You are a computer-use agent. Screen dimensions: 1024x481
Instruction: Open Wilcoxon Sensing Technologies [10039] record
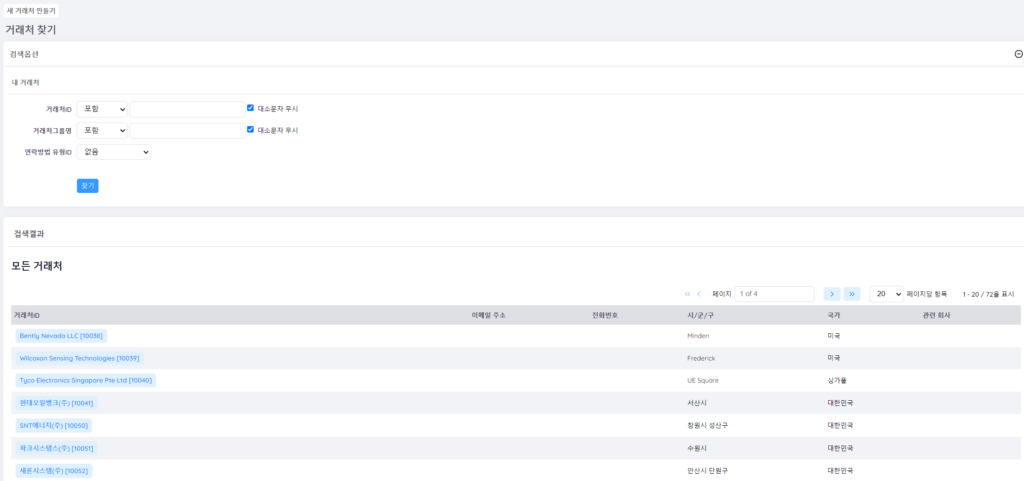pos(79,358)
